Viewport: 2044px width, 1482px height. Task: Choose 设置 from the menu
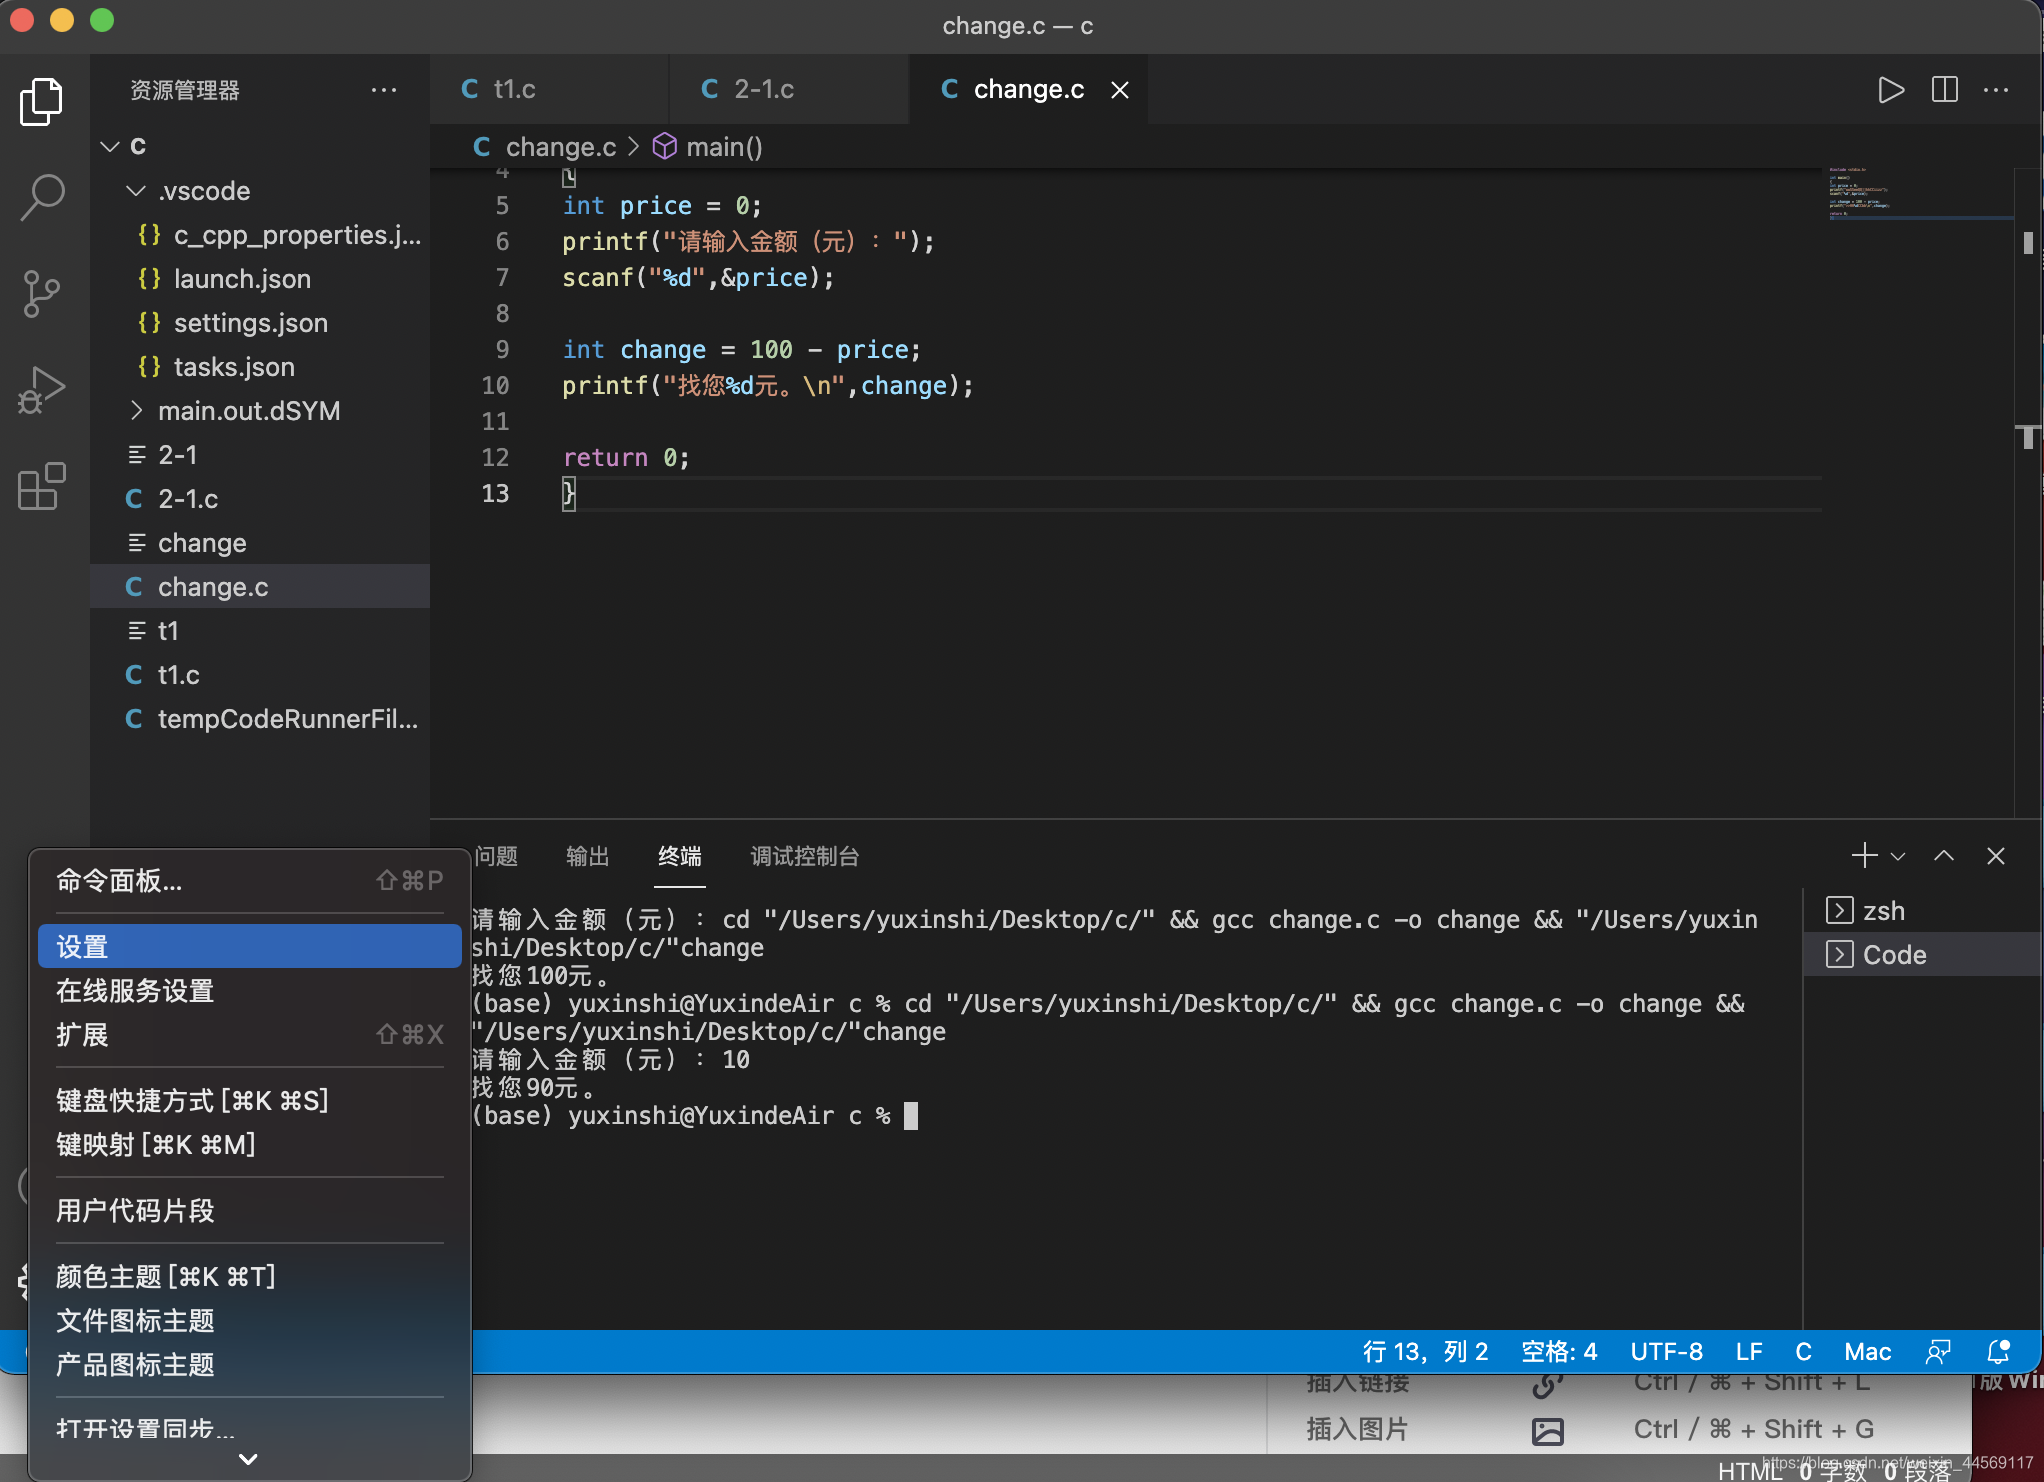(x=250, y=946)
